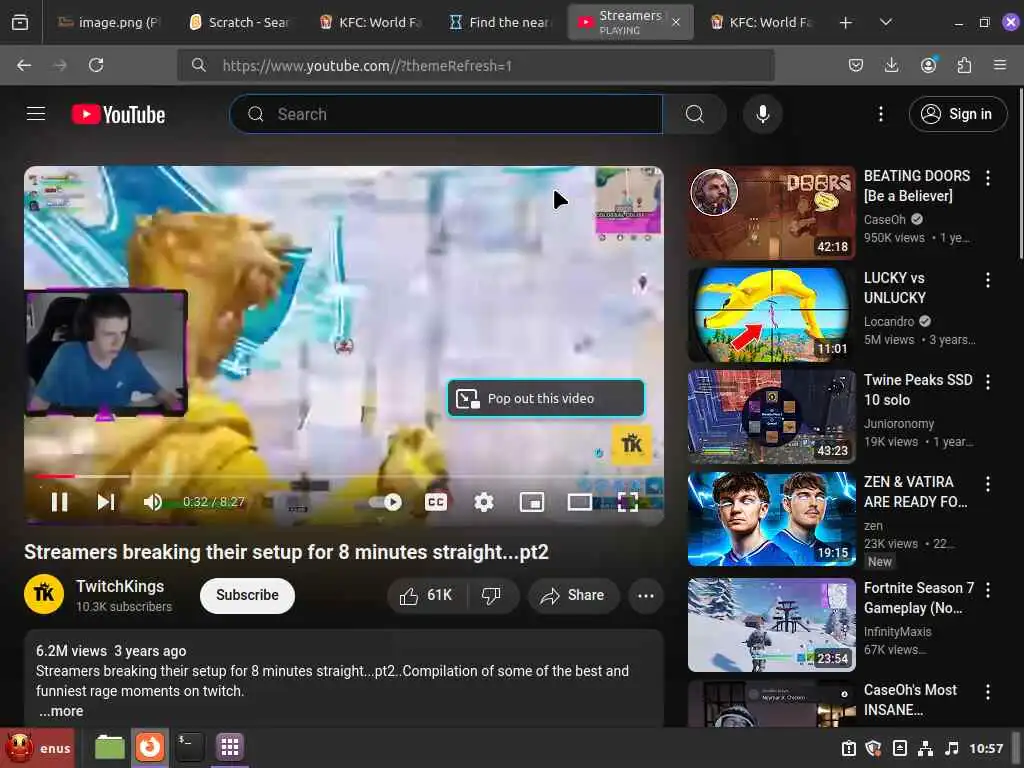Open player settings gear
Image resolution: width=1024 pixels, height=768 pixels.
483,502
